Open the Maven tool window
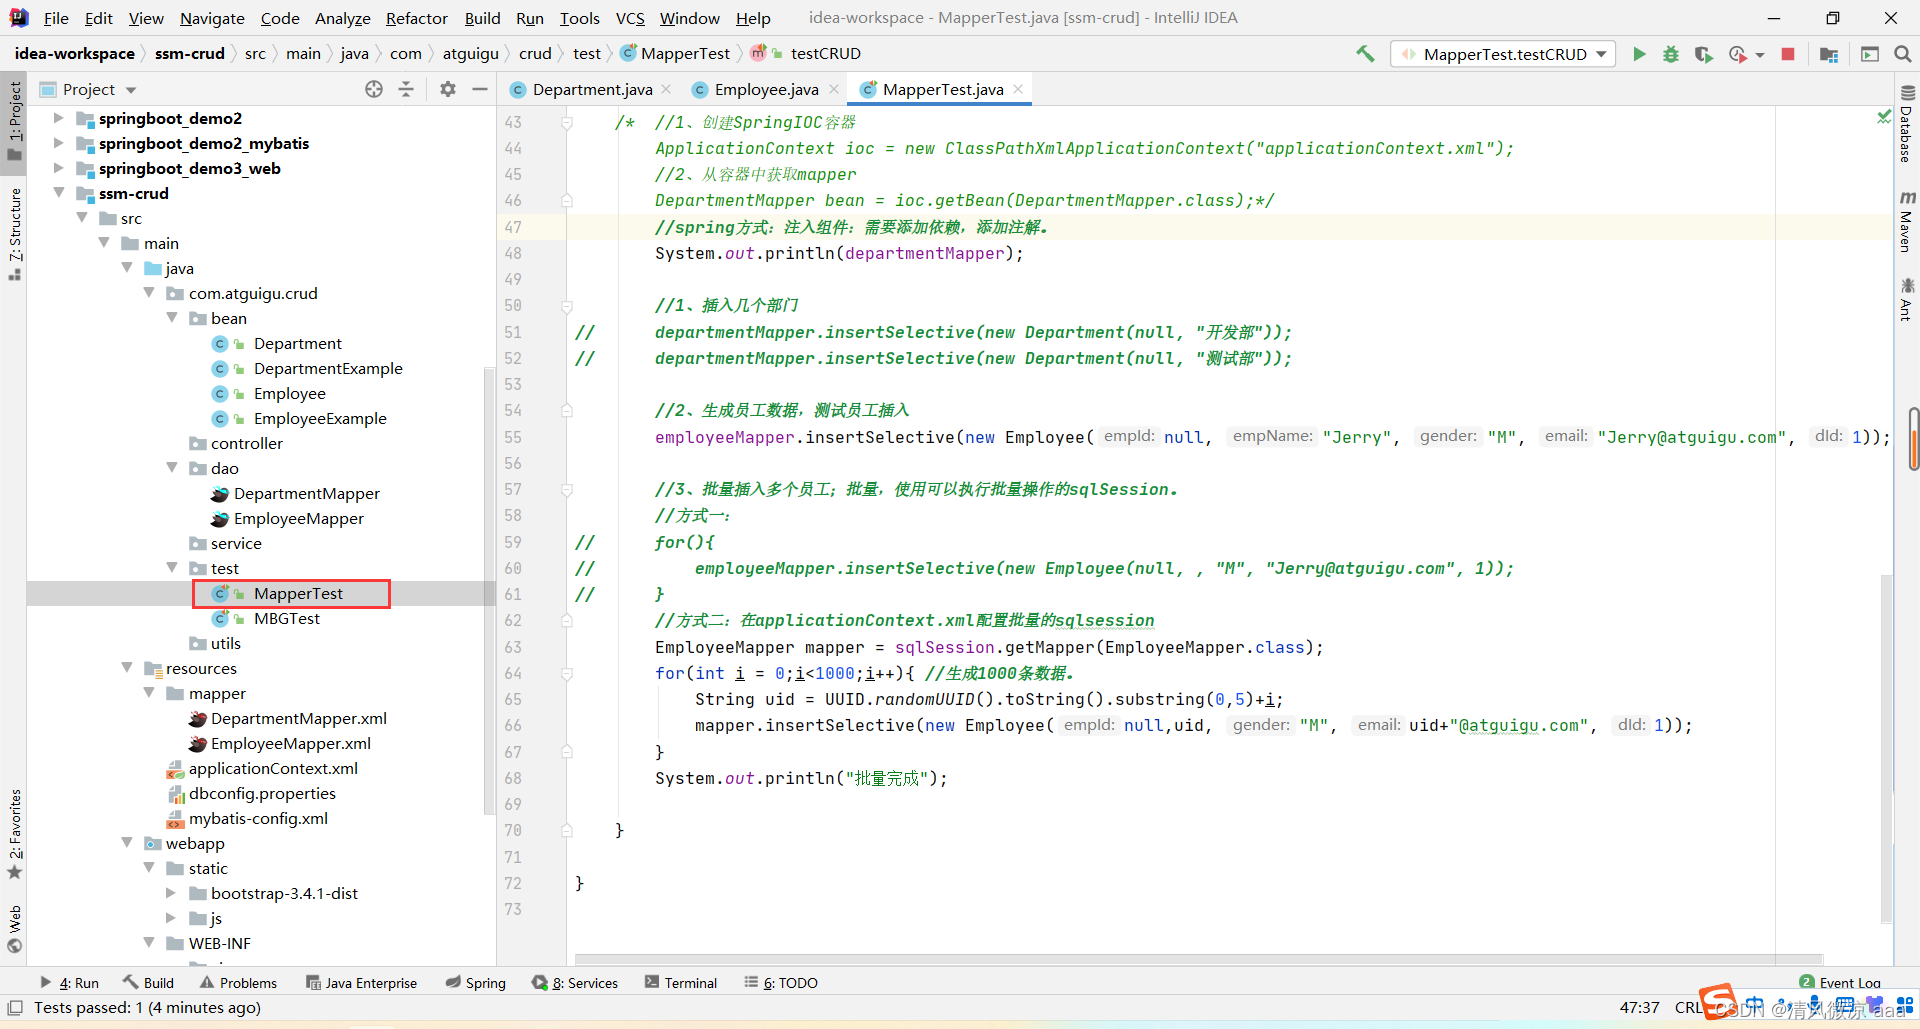The width and height of the screenshot is (1920, 1029). pos(1907,222)
